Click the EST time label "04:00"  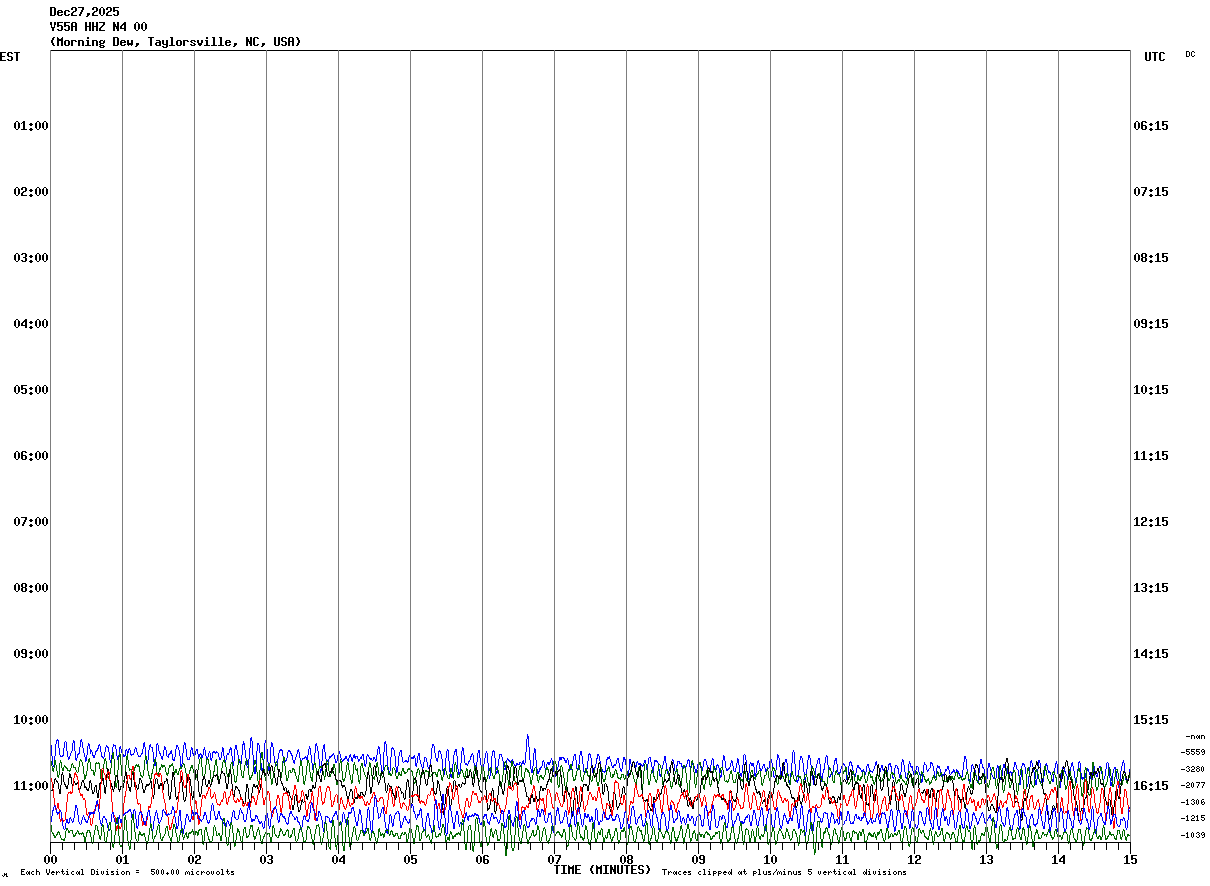coord(31,324)
